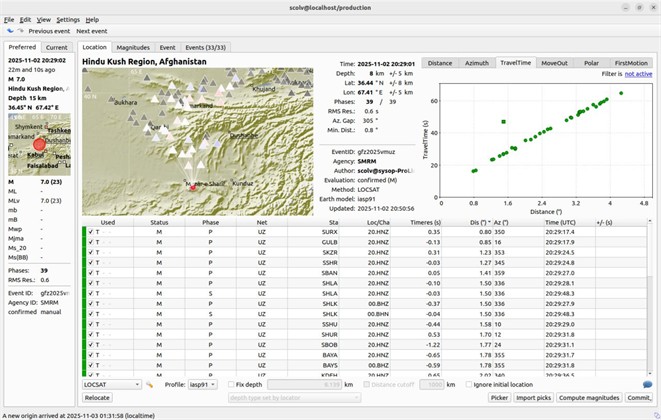Toggle Used checkbox for station SSHR
This screenshot has height=420, width=661.
91,263
